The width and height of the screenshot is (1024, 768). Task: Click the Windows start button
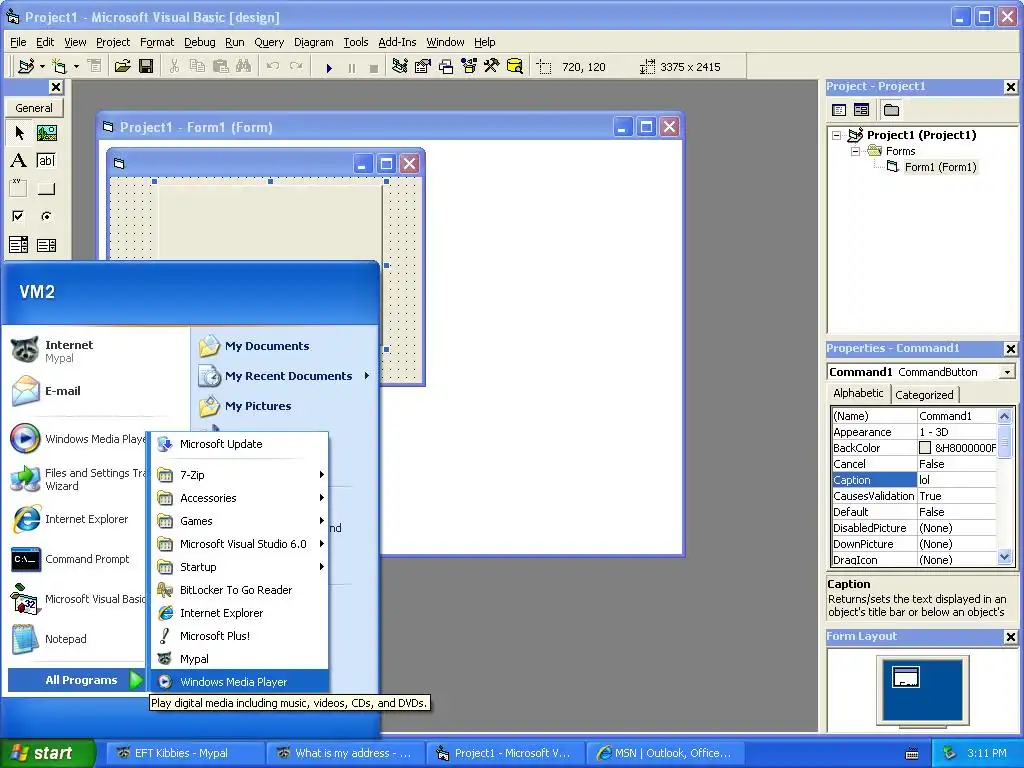[x=47, y=753]
